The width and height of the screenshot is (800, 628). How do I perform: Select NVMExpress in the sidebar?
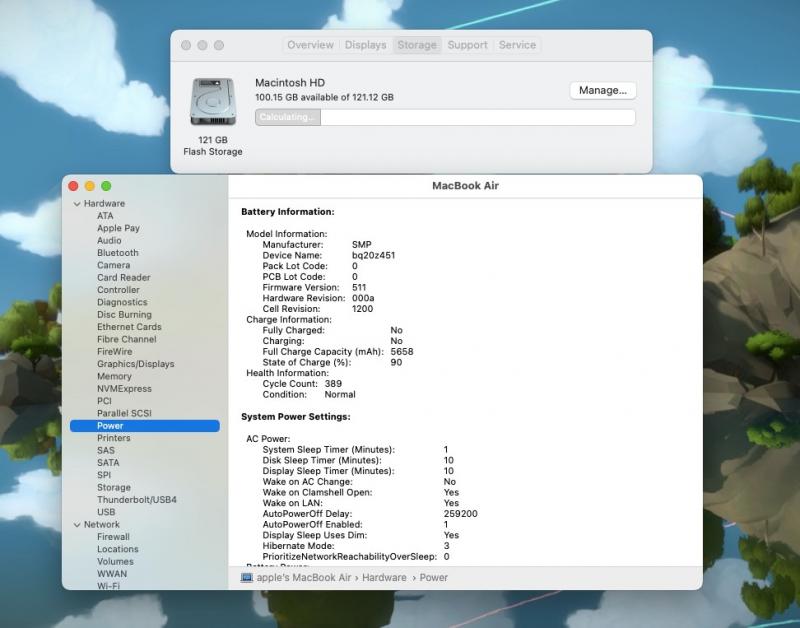(x=124, y=389)
